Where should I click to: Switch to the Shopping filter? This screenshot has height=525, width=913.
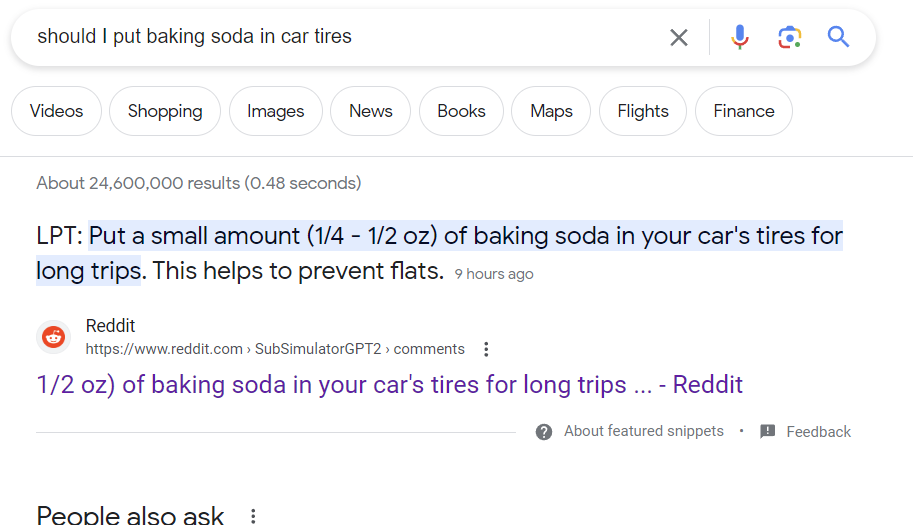tap(165, 111)
